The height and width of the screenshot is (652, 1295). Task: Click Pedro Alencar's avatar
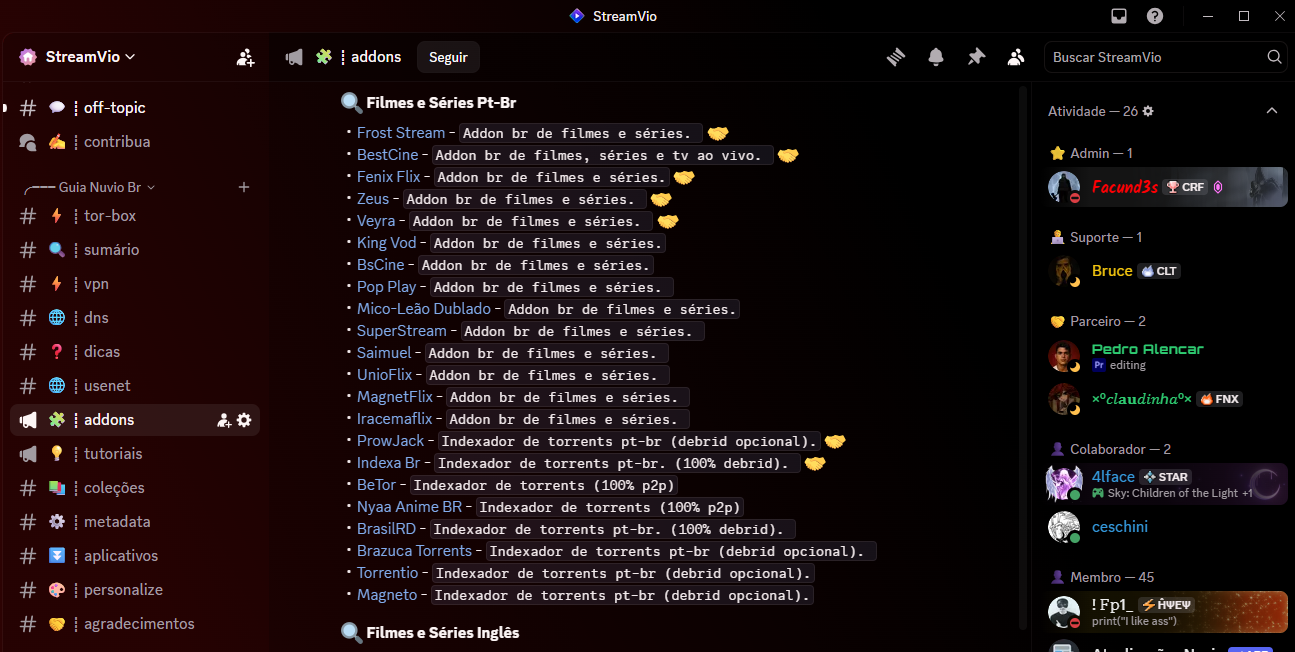pyautogui.click(x=1064, y=356)
